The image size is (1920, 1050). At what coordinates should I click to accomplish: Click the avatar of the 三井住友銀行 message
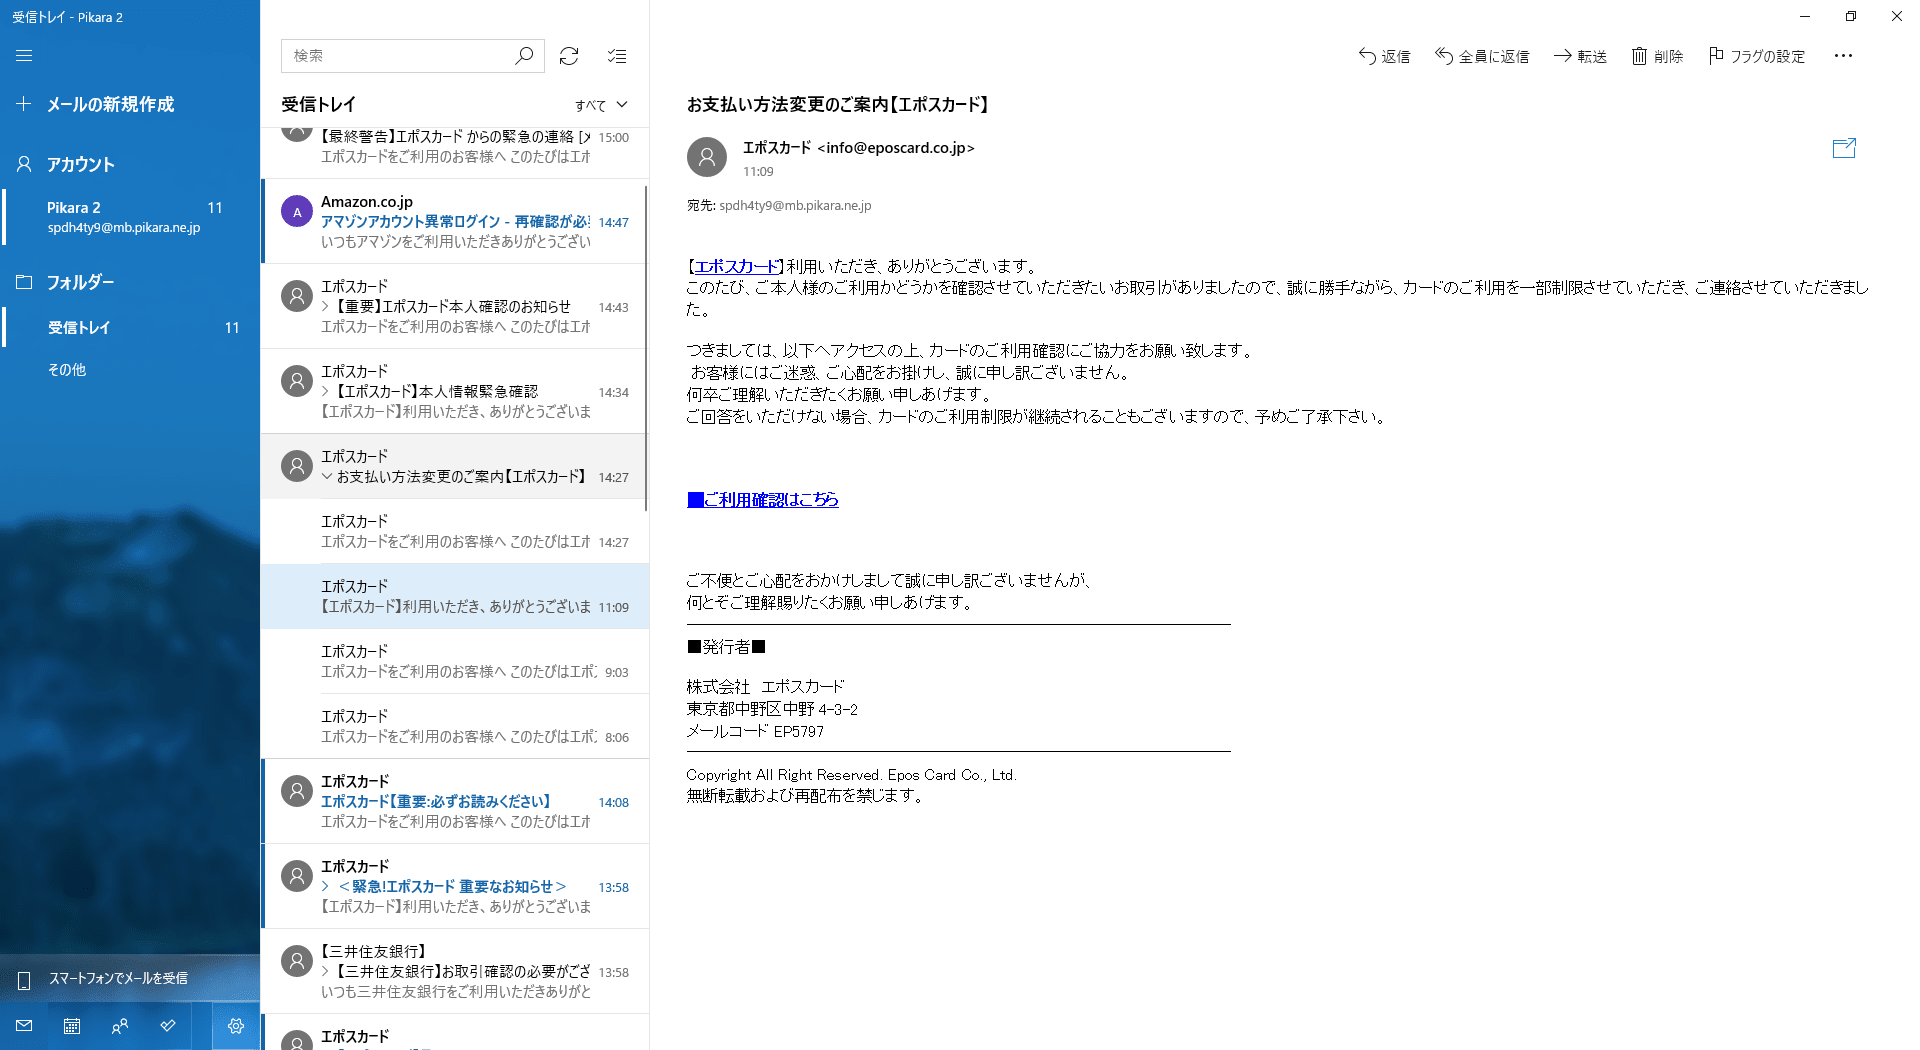297,961
